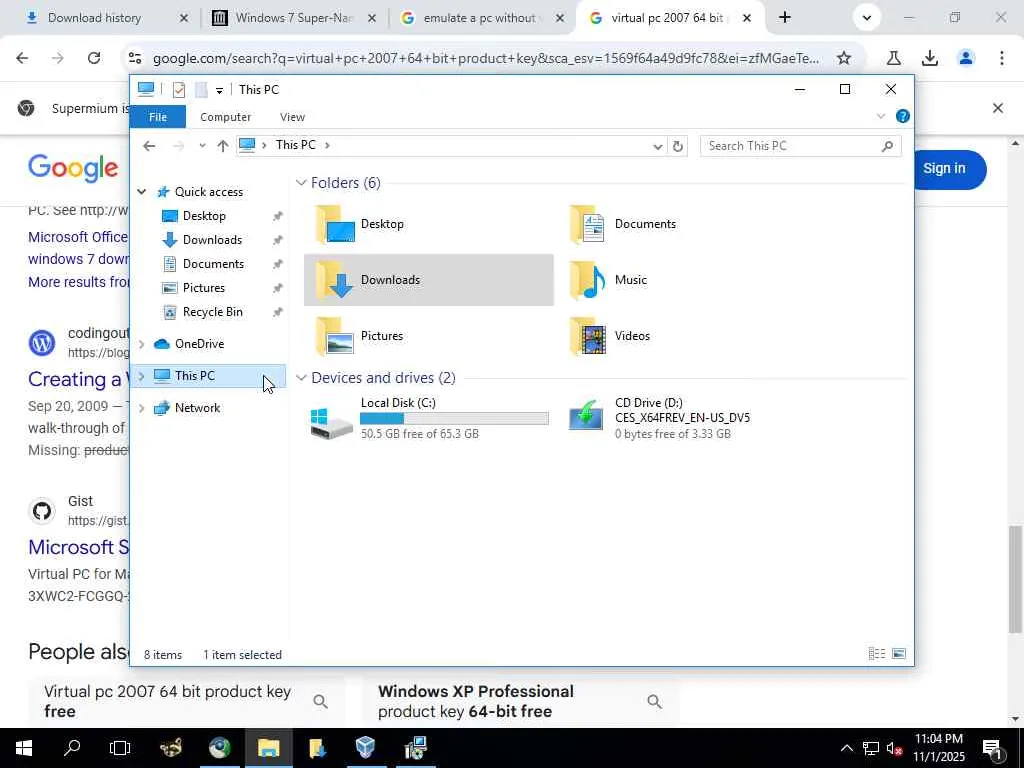Open taskbar search
1024x768 pixels.
[x=72, y=748]
